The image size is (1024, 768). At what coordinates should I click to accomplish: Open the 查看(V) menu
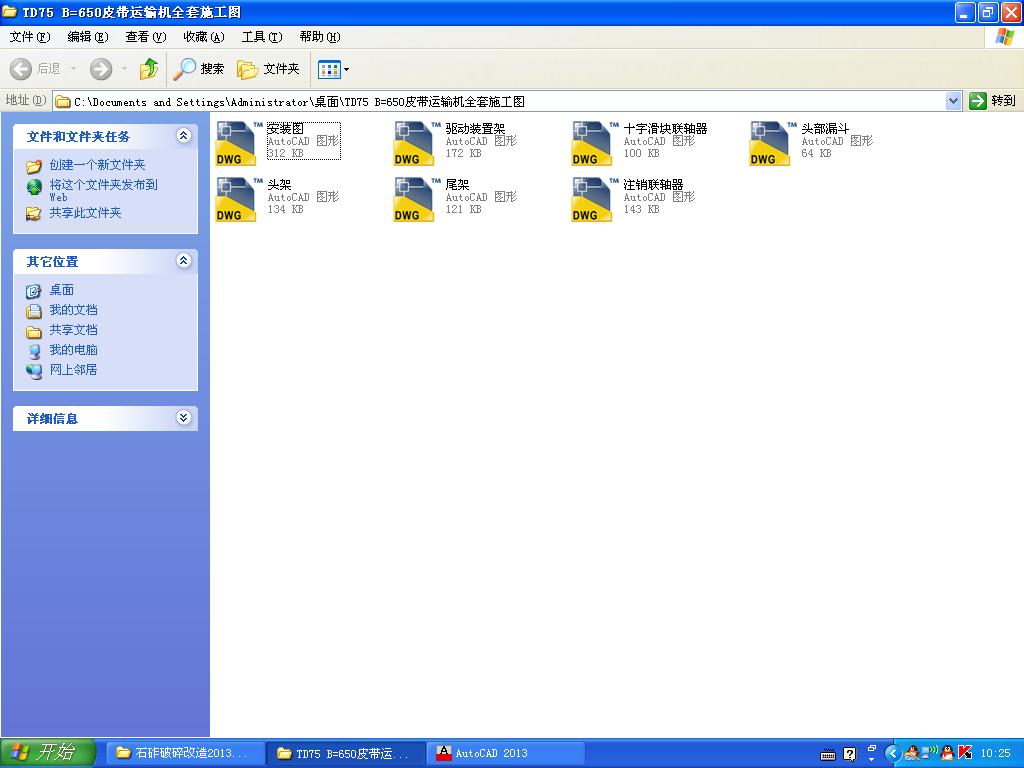coord(145,37)
